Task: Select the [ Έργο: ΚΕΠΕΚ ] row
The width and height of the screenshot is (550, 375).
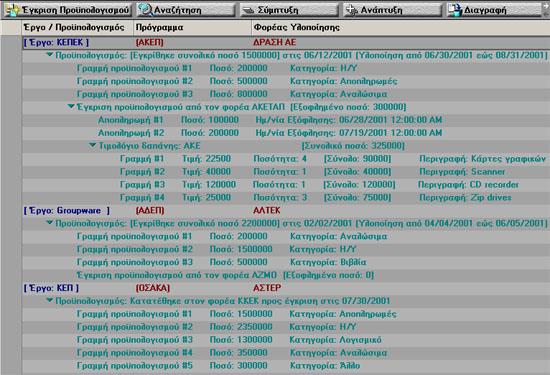Action: pyautogui.click(x=286, y=42)
